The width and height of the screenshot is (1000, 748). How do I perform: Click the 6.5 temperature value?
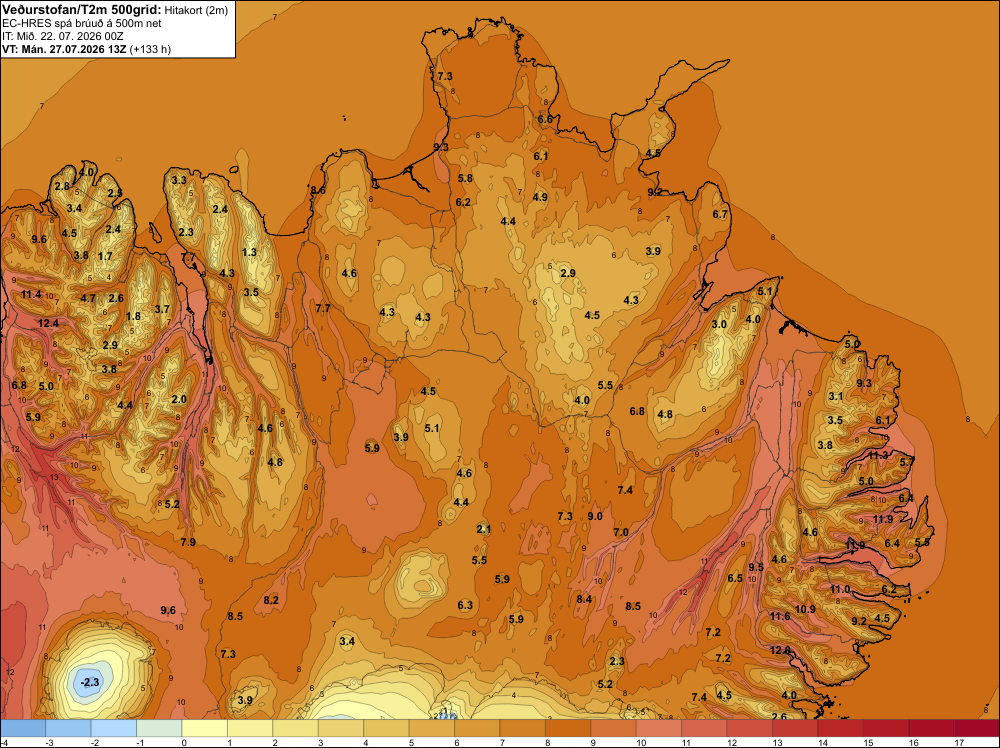coord(735,578)
